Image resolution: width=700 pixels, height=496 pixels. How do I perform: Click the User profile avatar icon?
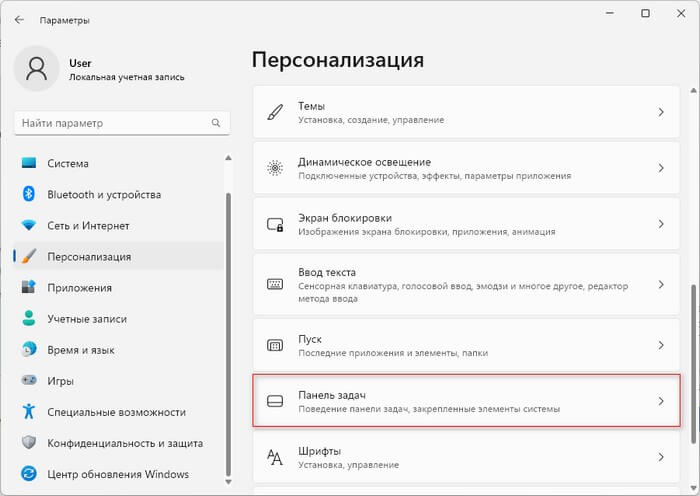37,69
